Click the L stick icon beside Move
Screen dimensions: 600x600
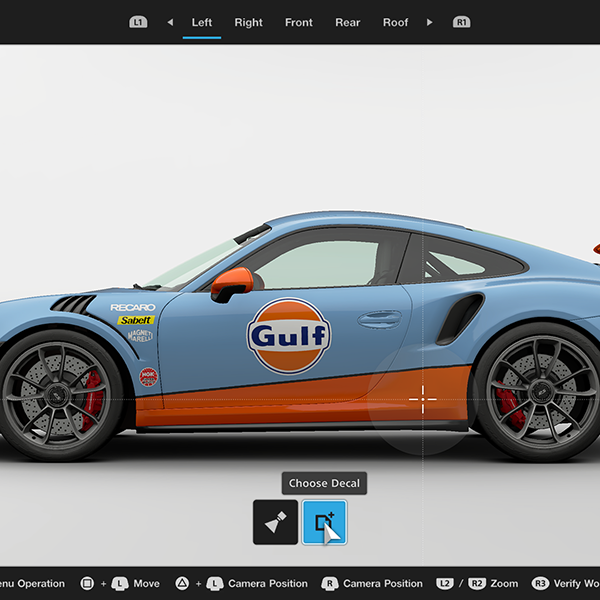[120, 584]
